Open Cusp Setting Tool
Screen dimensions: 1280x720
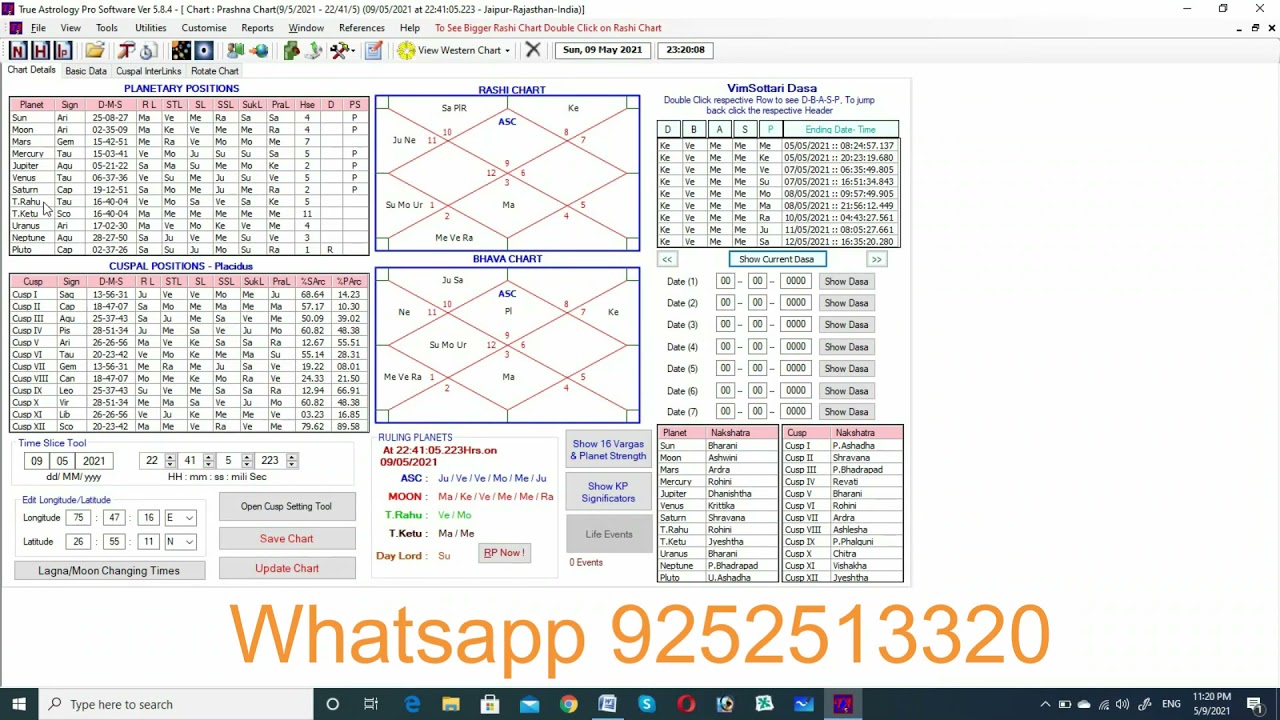286,506
